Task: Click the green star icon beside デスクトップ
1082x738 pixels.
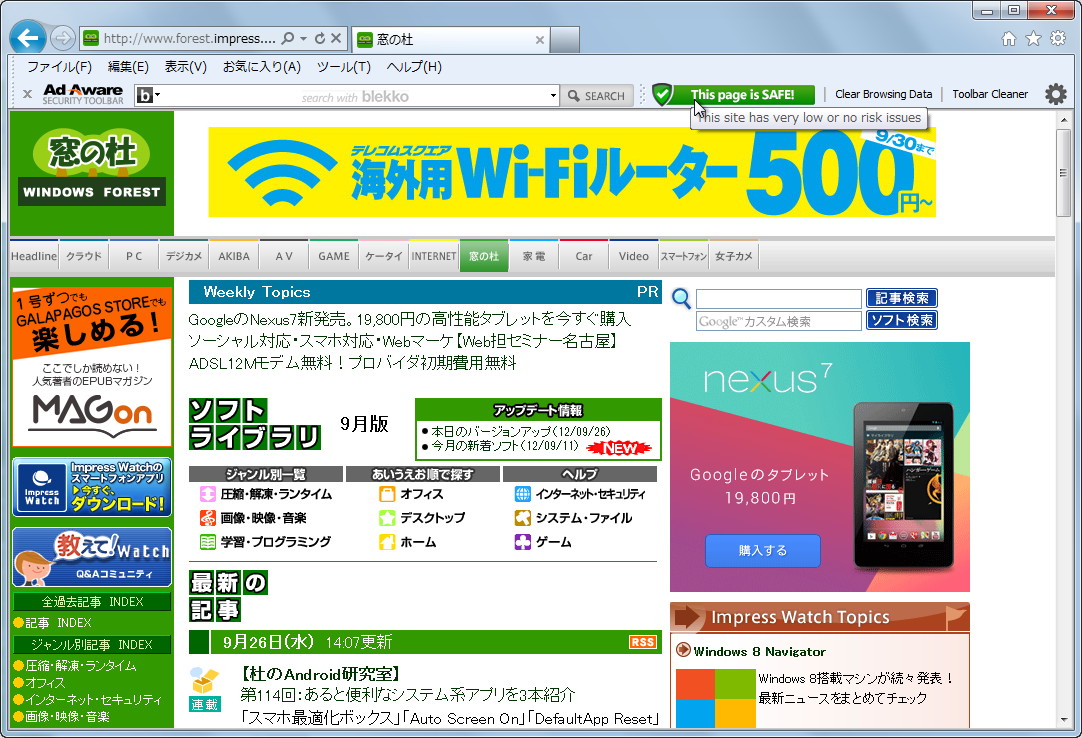Action: pos(386,517)
